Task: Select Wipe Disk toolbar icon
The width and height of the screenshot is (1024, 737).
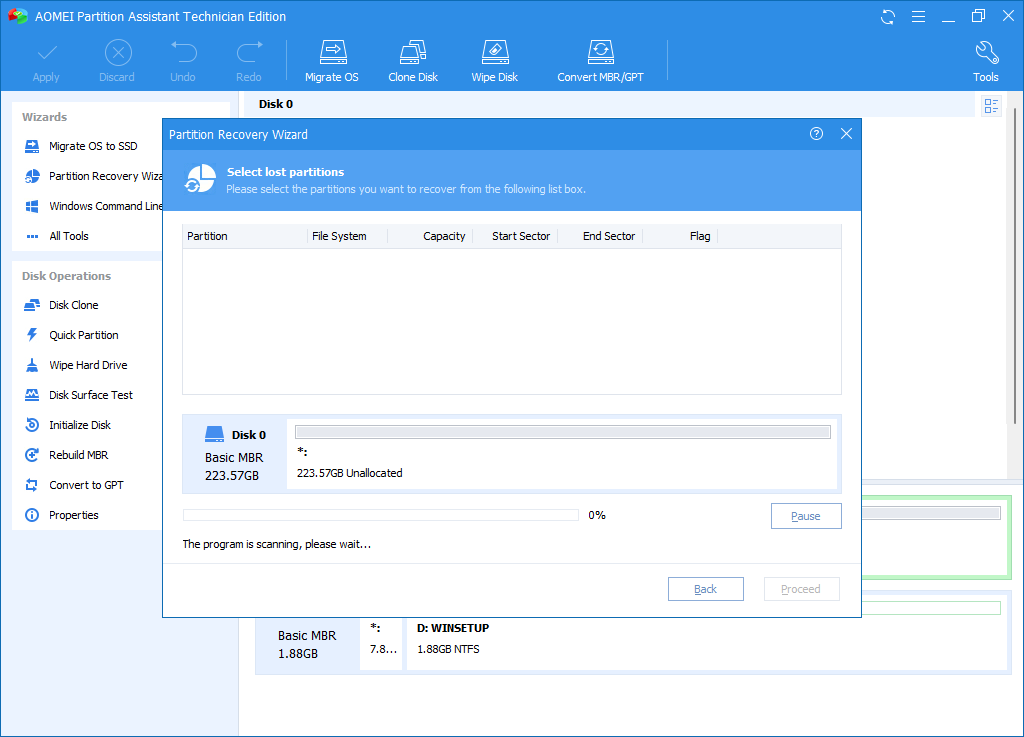Action: (494, 62)
